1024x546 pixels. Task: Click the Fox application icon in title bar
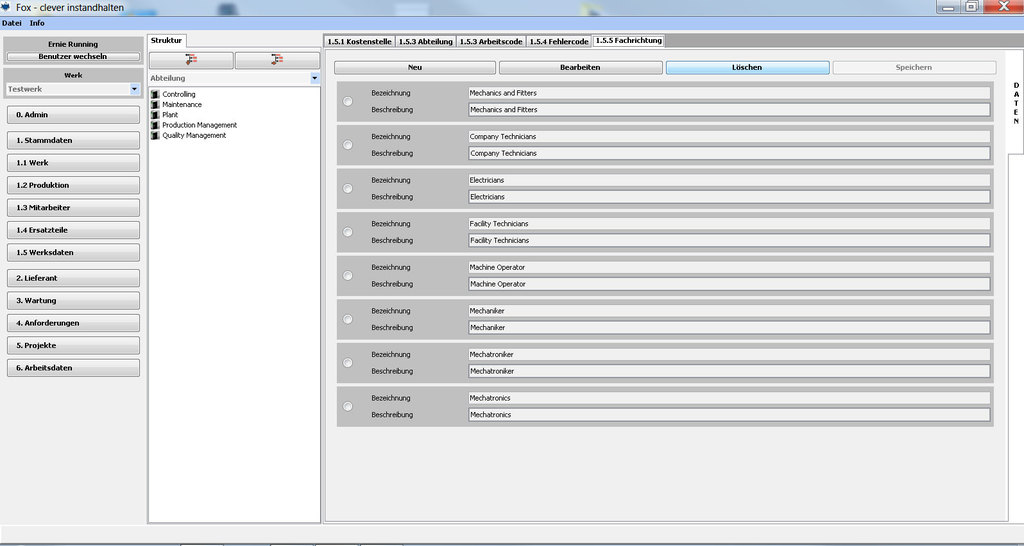point(6,7)
